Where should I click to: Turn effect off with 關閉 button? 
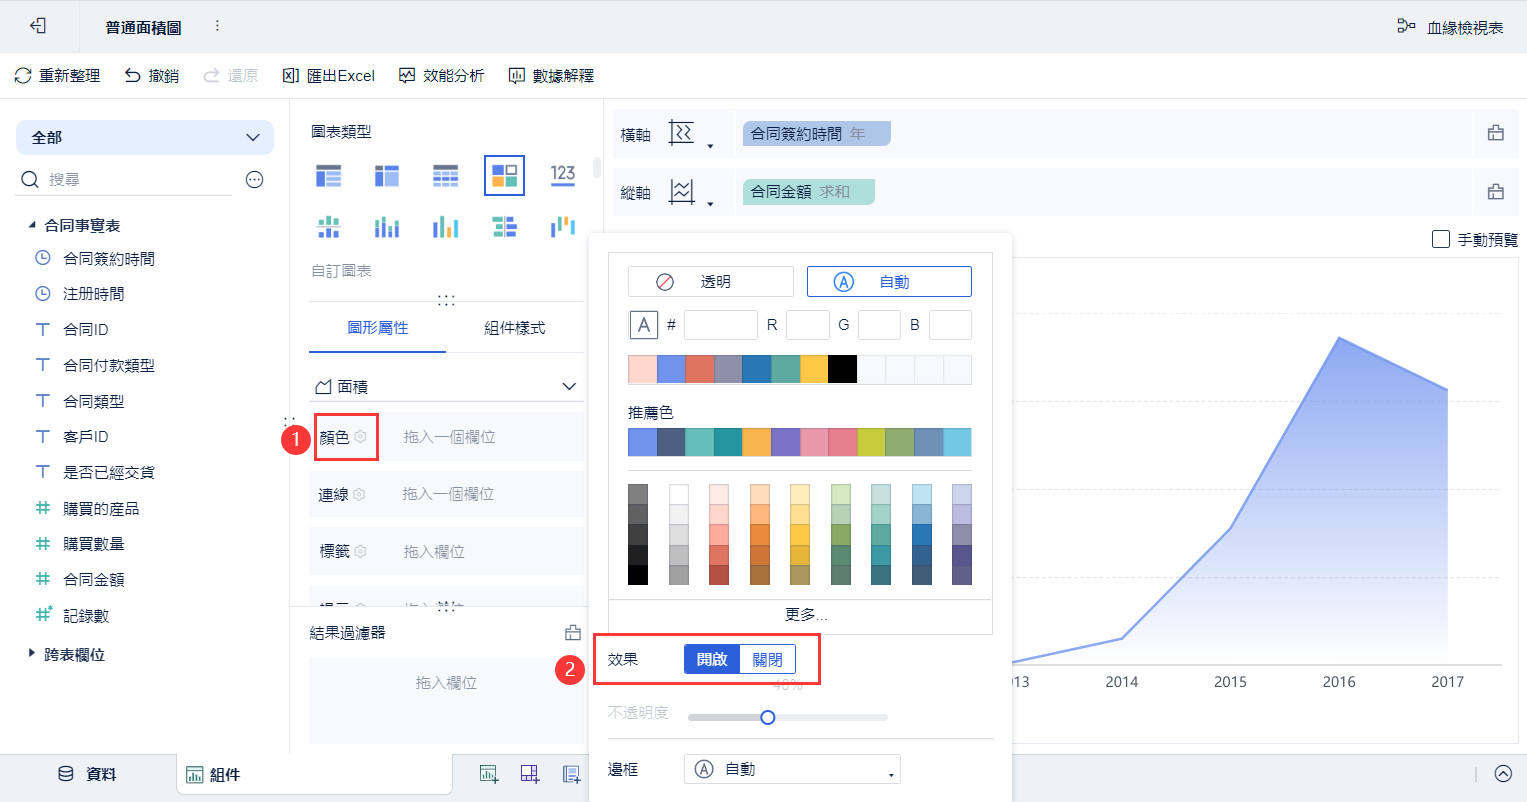tap(767, 659)
